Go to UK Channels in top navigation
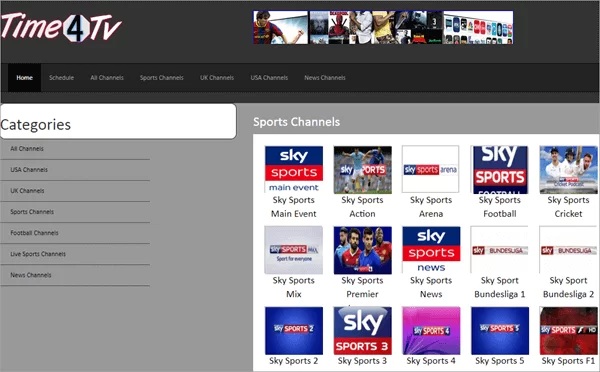Image resolution: width=600 pixels, height=372 pixels. click(217, 78)
